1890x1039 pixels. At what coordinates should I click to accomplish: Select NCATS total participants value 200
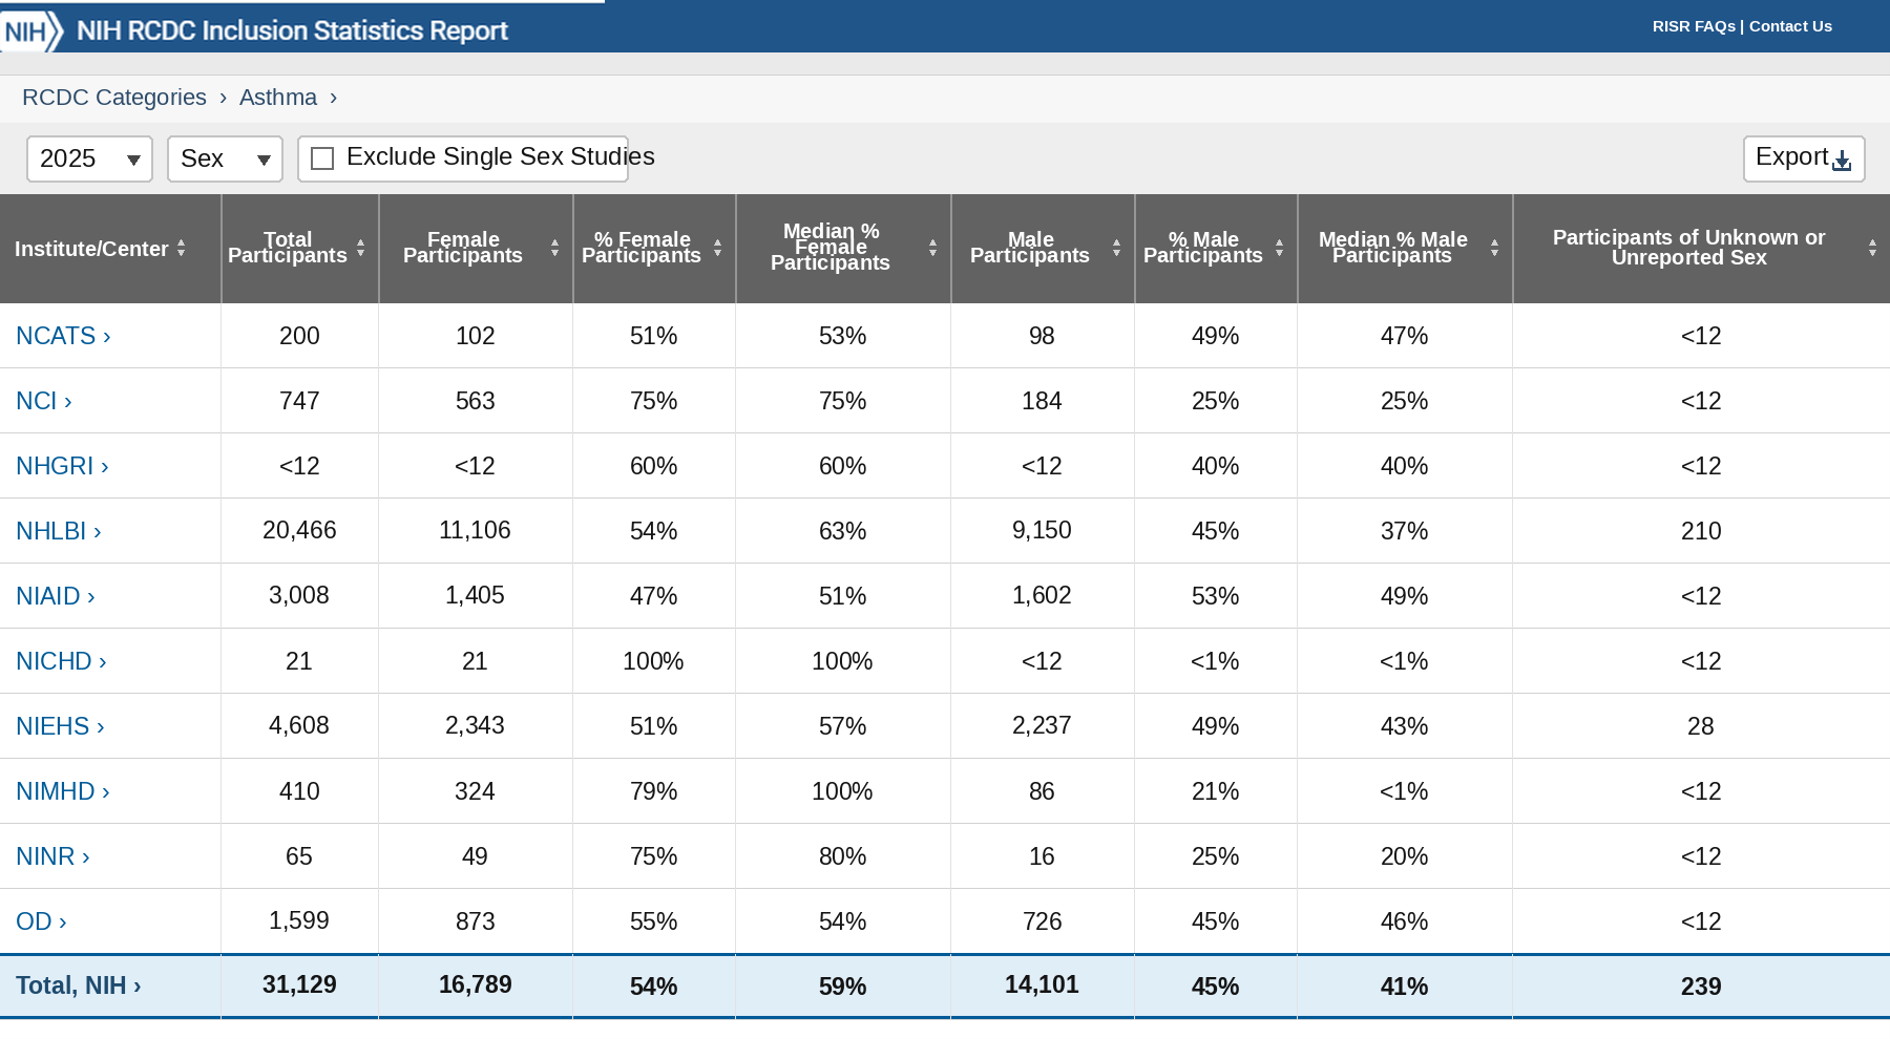(x=299, y=336)
